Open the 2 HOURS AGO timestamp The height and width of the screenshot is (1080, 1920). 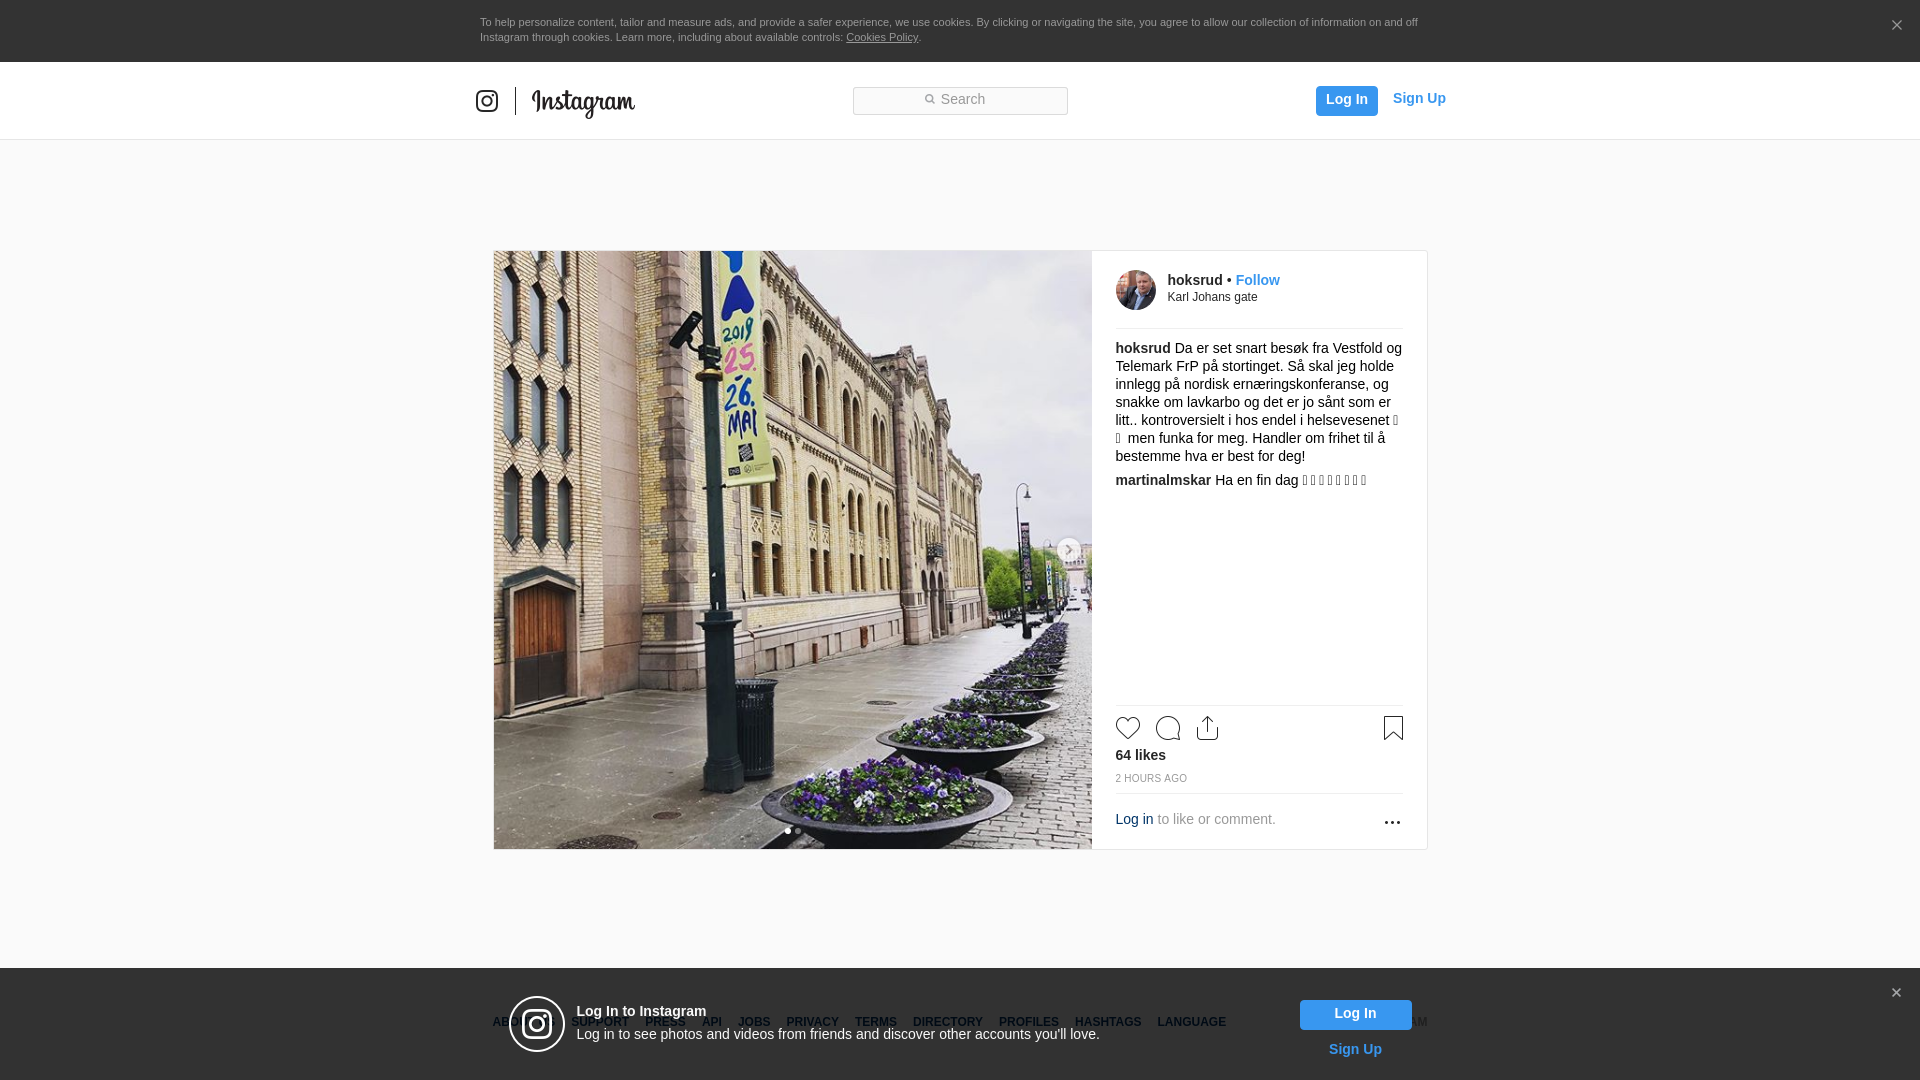point(1151,778)
